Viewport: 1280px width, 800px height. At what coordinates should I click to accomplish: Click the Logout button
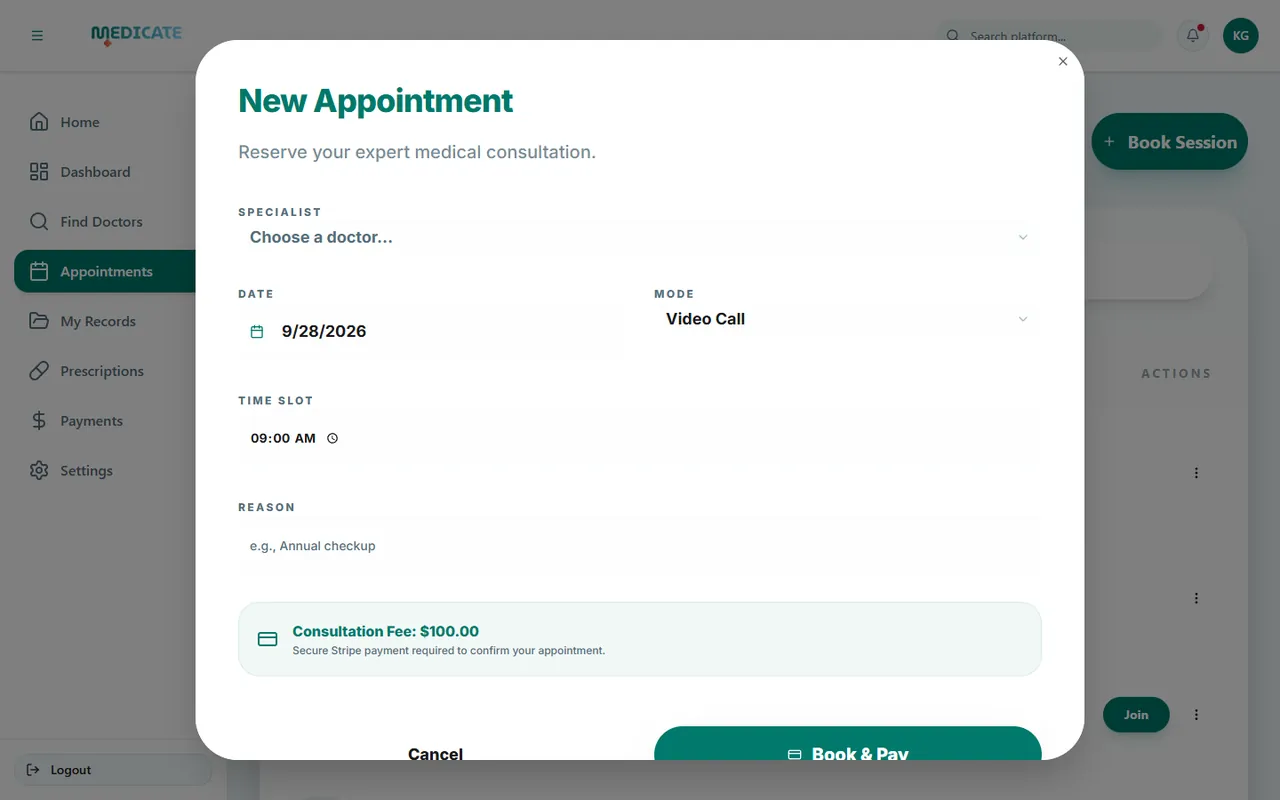[x=113, y=770]
